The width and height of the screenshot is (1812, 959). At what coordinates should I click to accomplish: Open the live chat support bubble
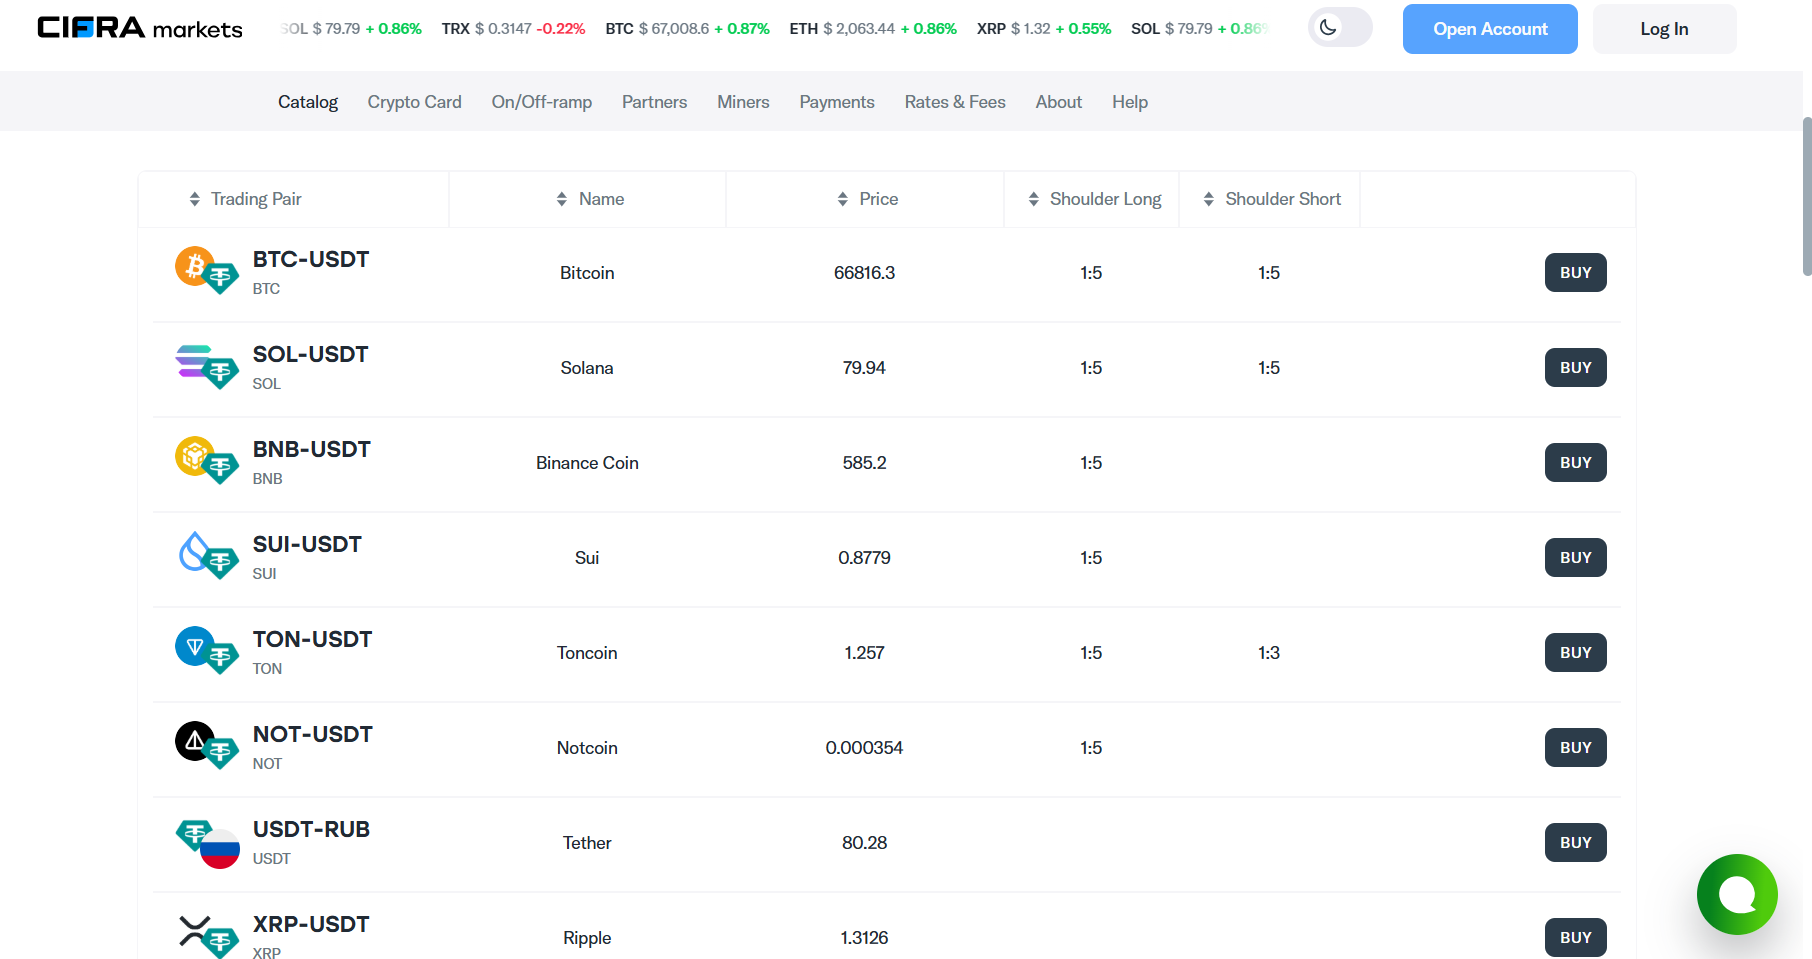(1737, 894)
